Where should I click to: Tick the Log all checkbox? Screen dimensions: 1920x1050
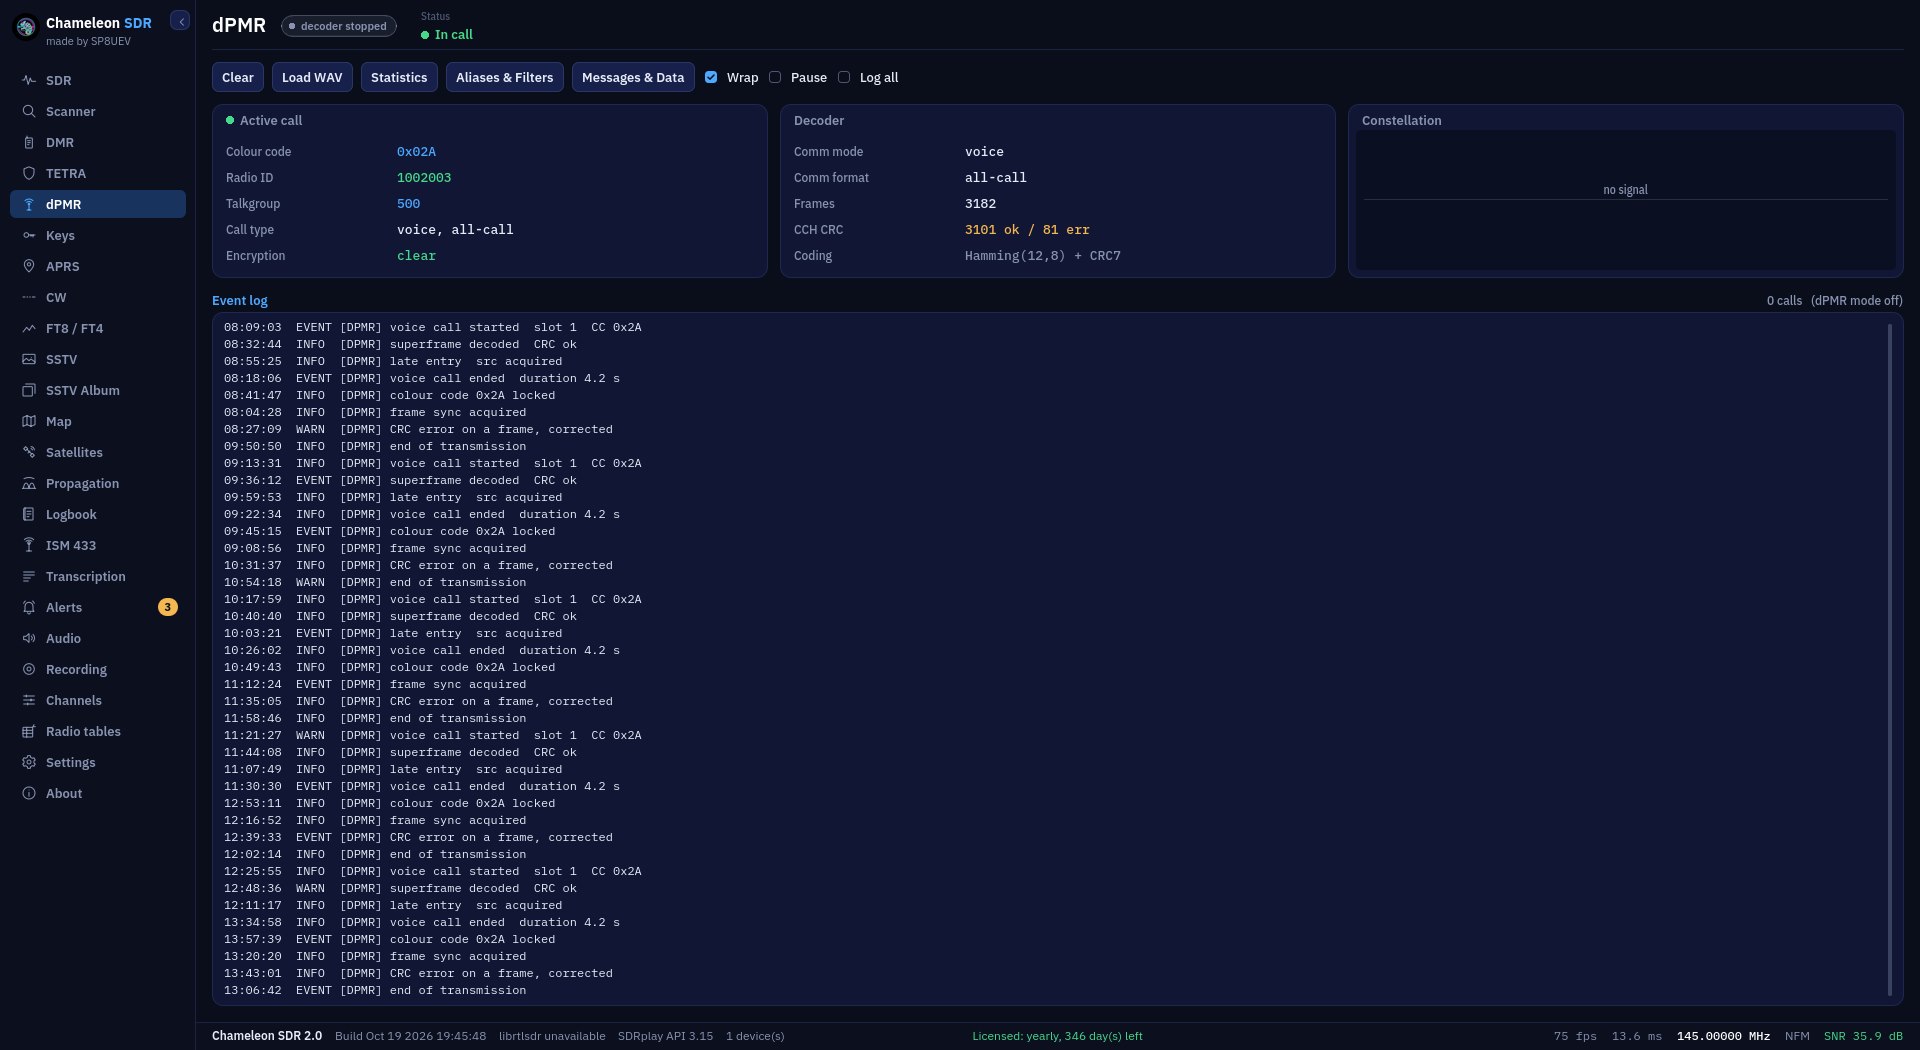[x=844, y=77]
